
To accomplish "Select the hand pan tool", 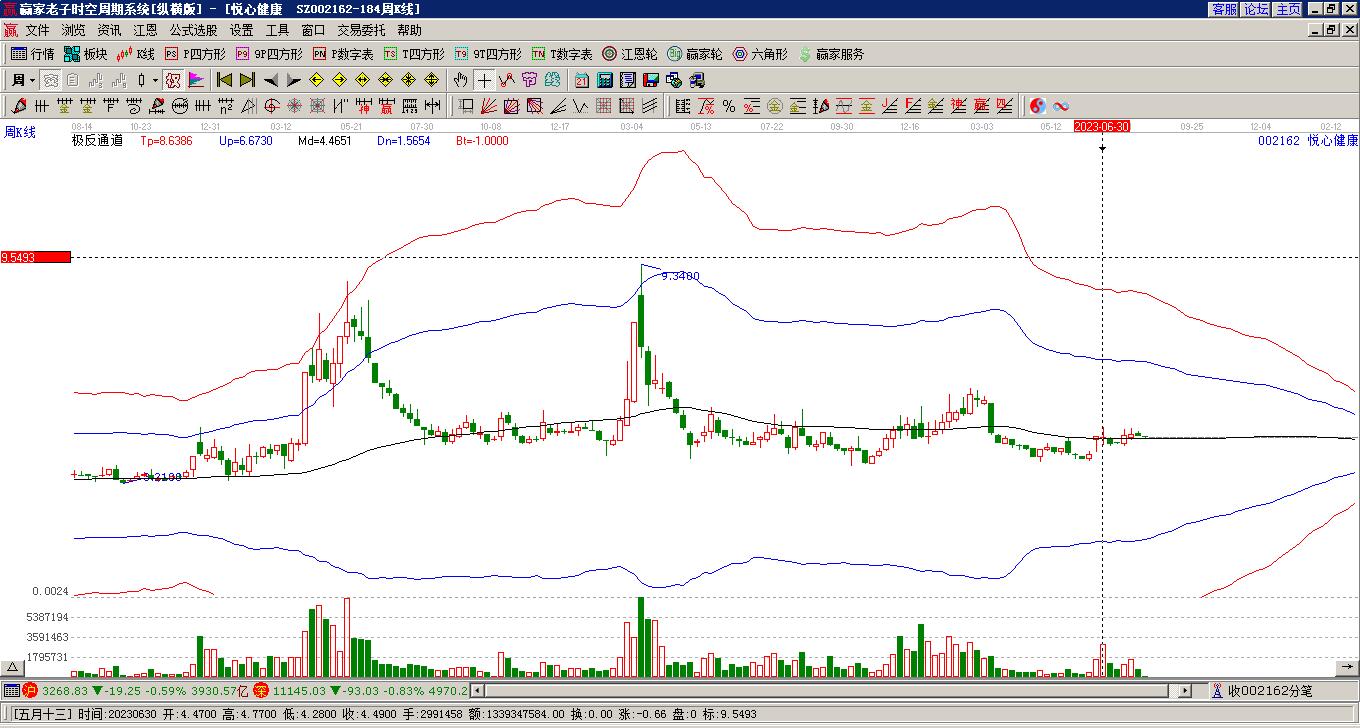I will coord(460,80).
